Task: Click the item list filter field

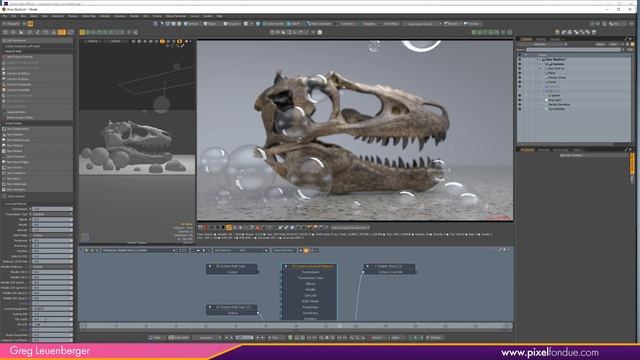Action: pyautogui.click(x=573, y=49)
